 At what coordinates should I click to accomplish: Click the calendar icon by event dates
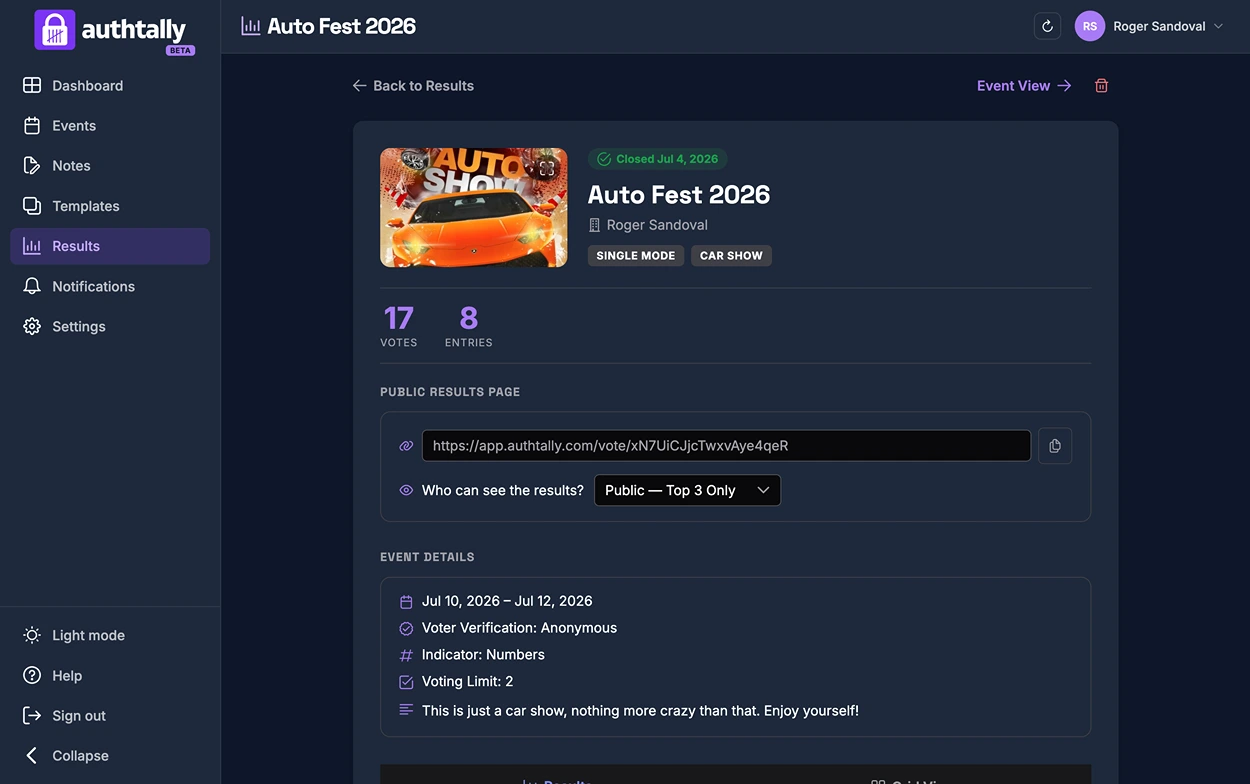click(x=406, y=602)
